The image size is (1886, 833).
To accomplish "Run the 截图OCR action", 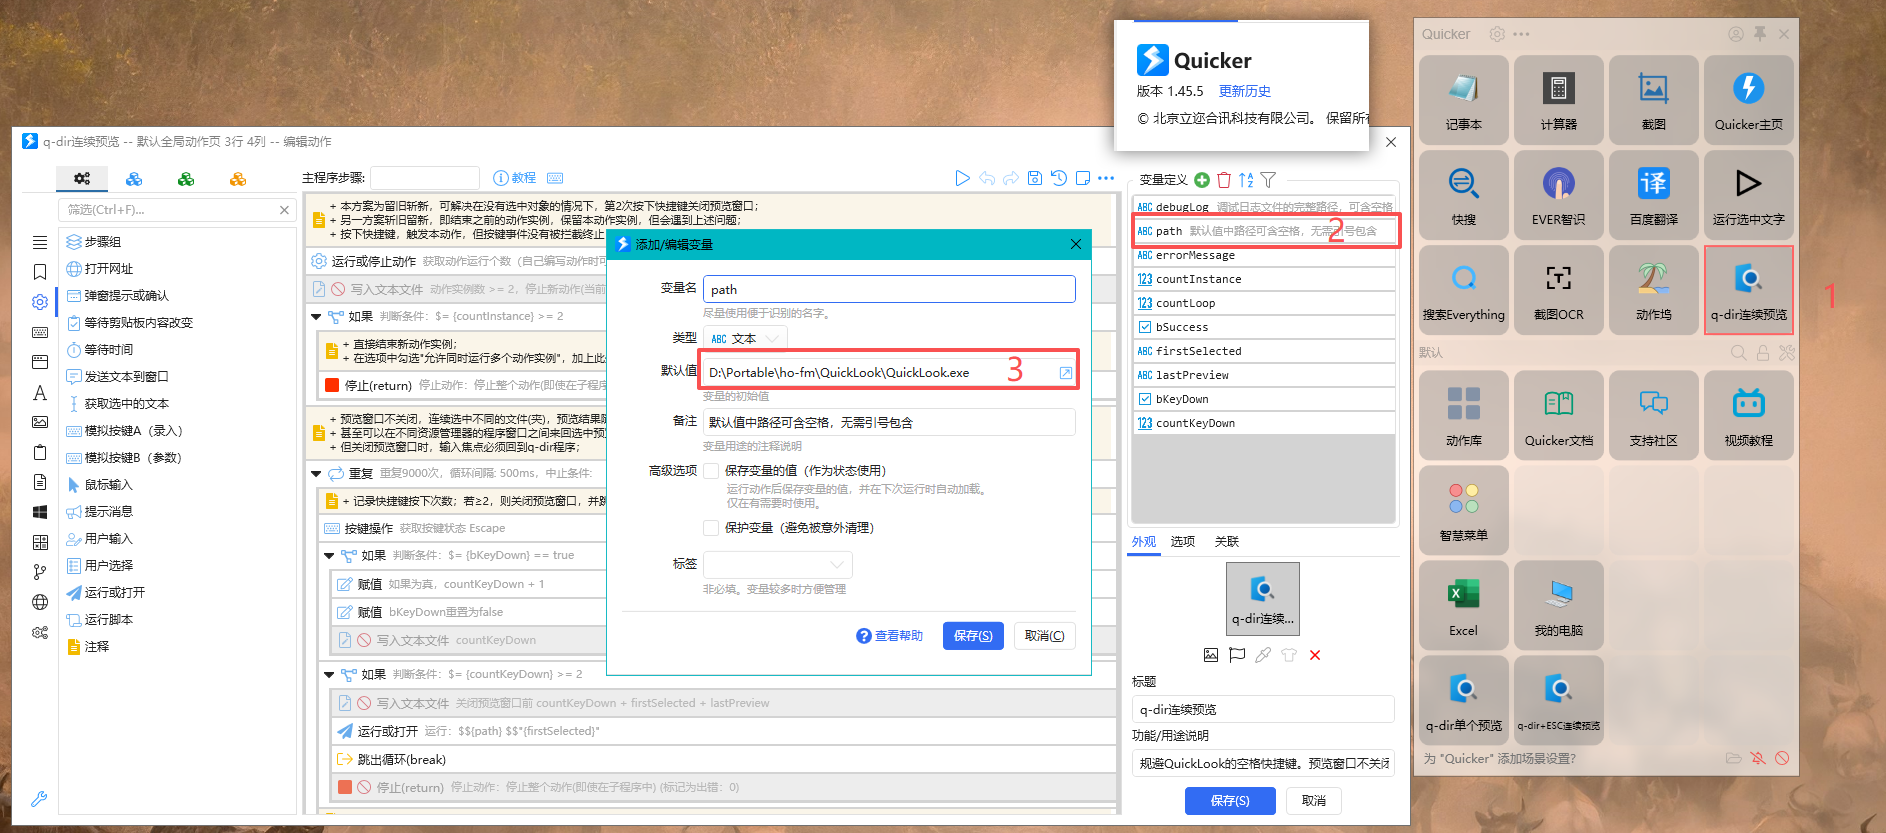I will click(x=1558, y=290).
